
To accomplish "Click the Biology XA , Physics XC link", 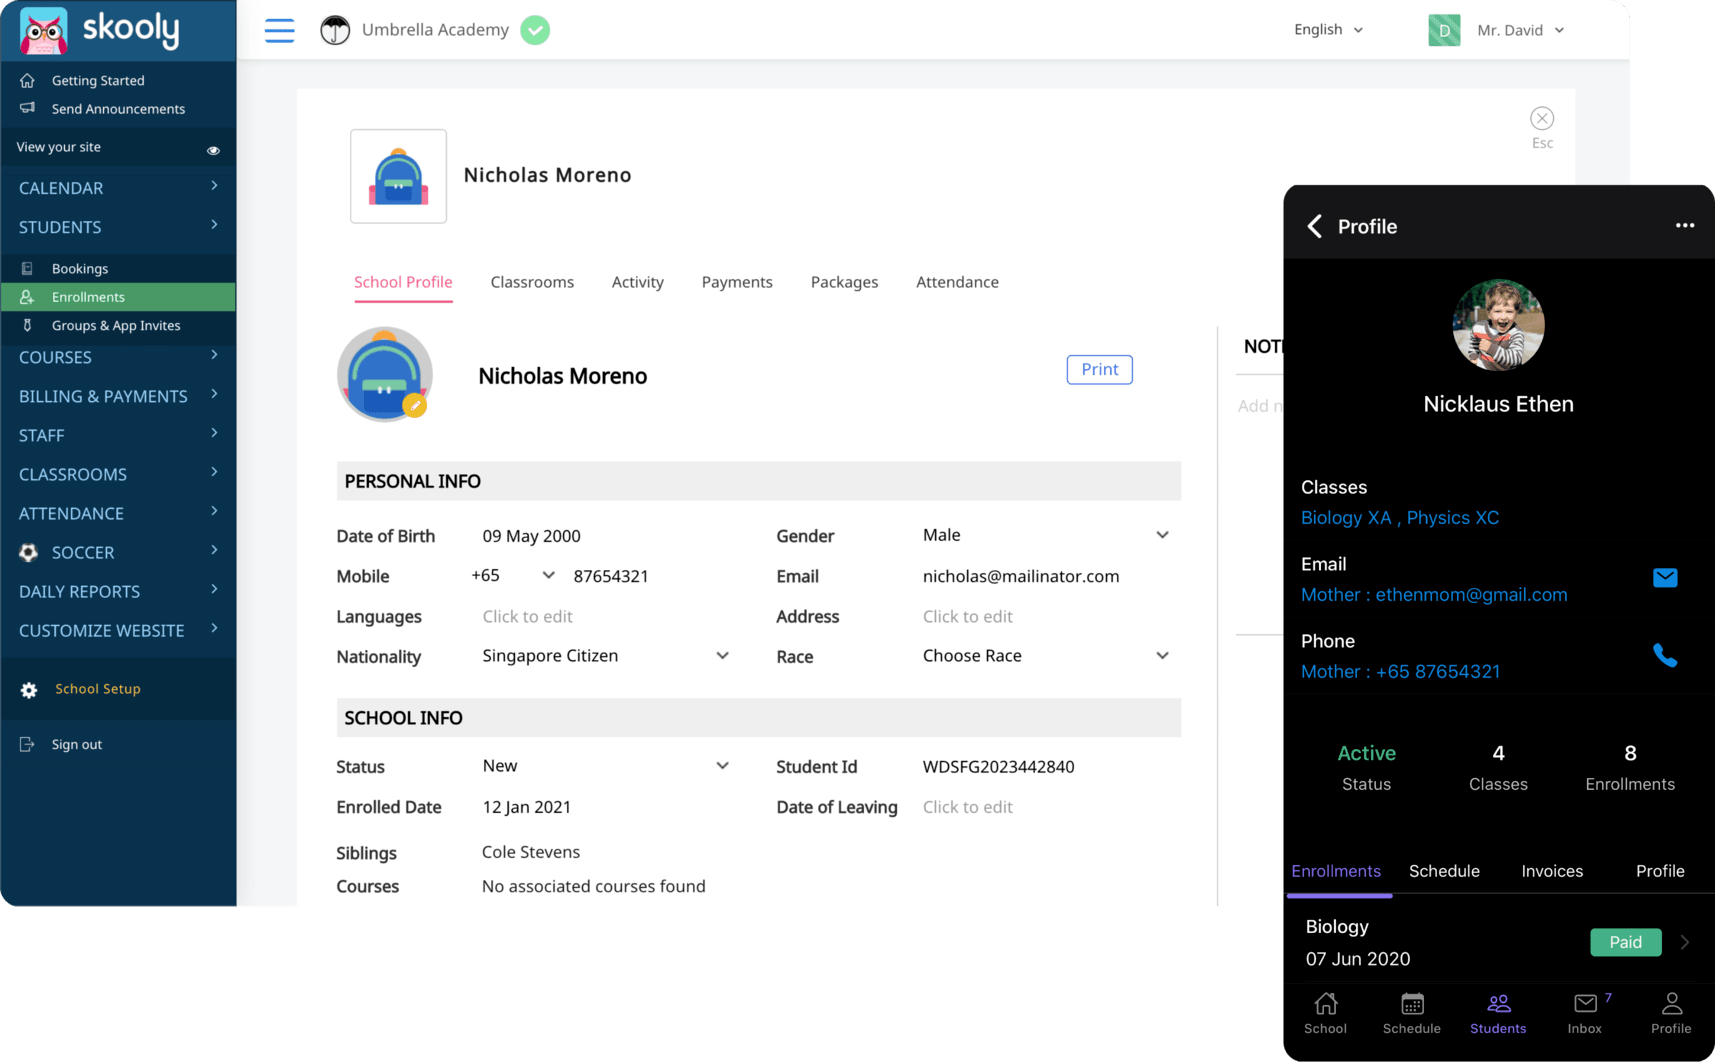I will pyautogui.click(x=1399, y=518).
